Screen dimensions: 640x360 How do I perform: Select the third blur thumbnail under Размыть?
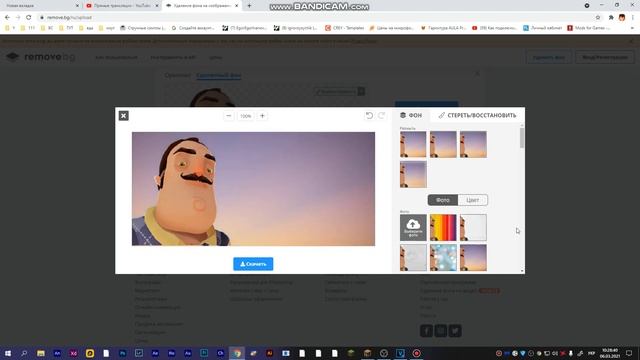473,144
